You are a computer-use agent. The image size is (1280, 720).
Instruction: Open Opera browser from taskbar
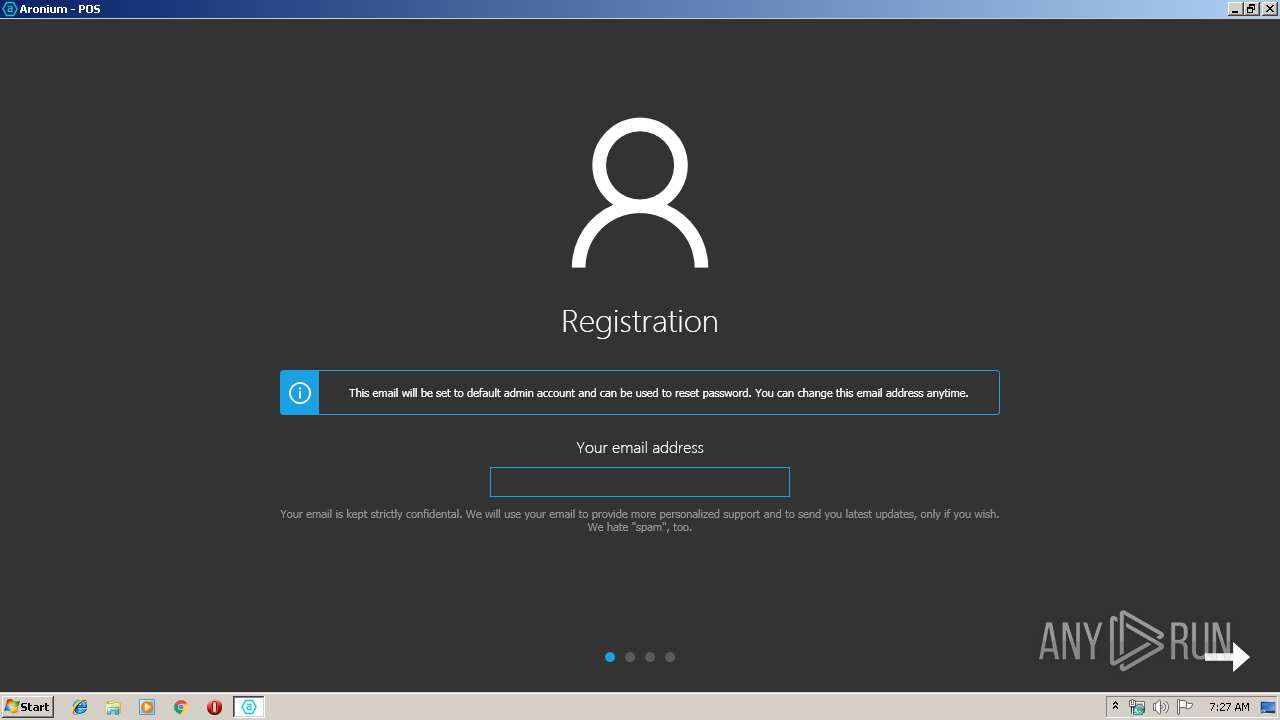[214, 707]
